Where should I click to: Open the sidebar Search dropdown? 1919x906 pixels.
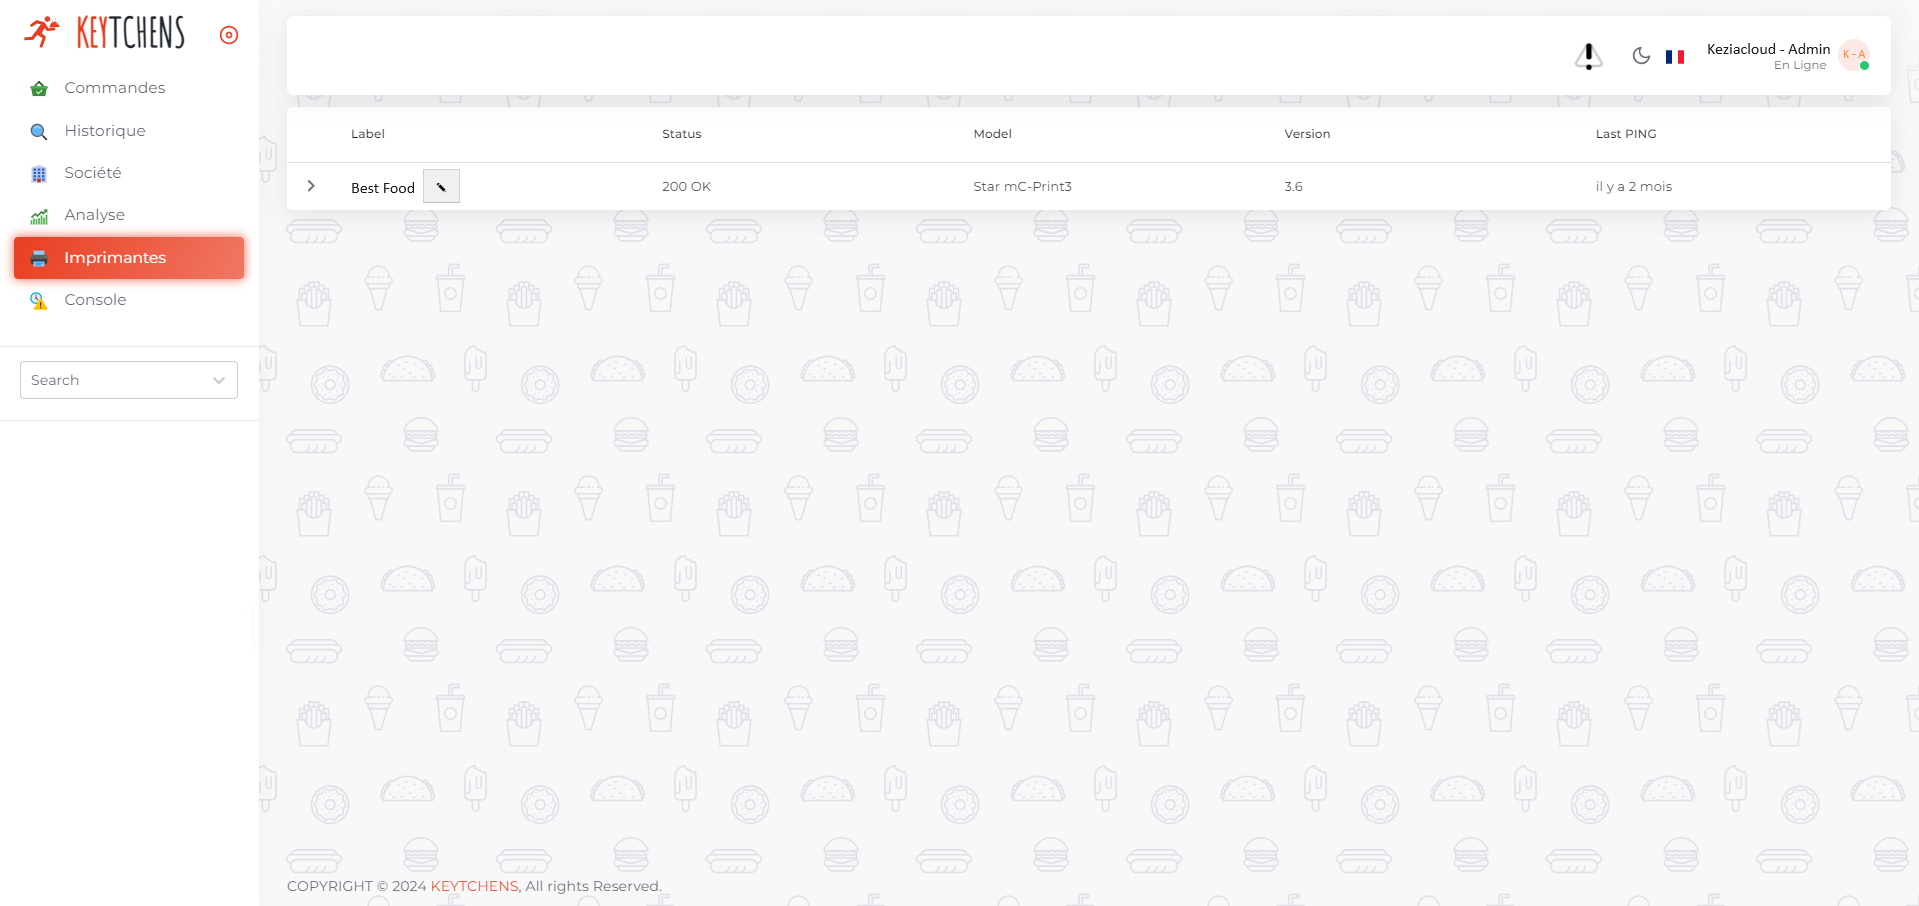coord(120,380)
